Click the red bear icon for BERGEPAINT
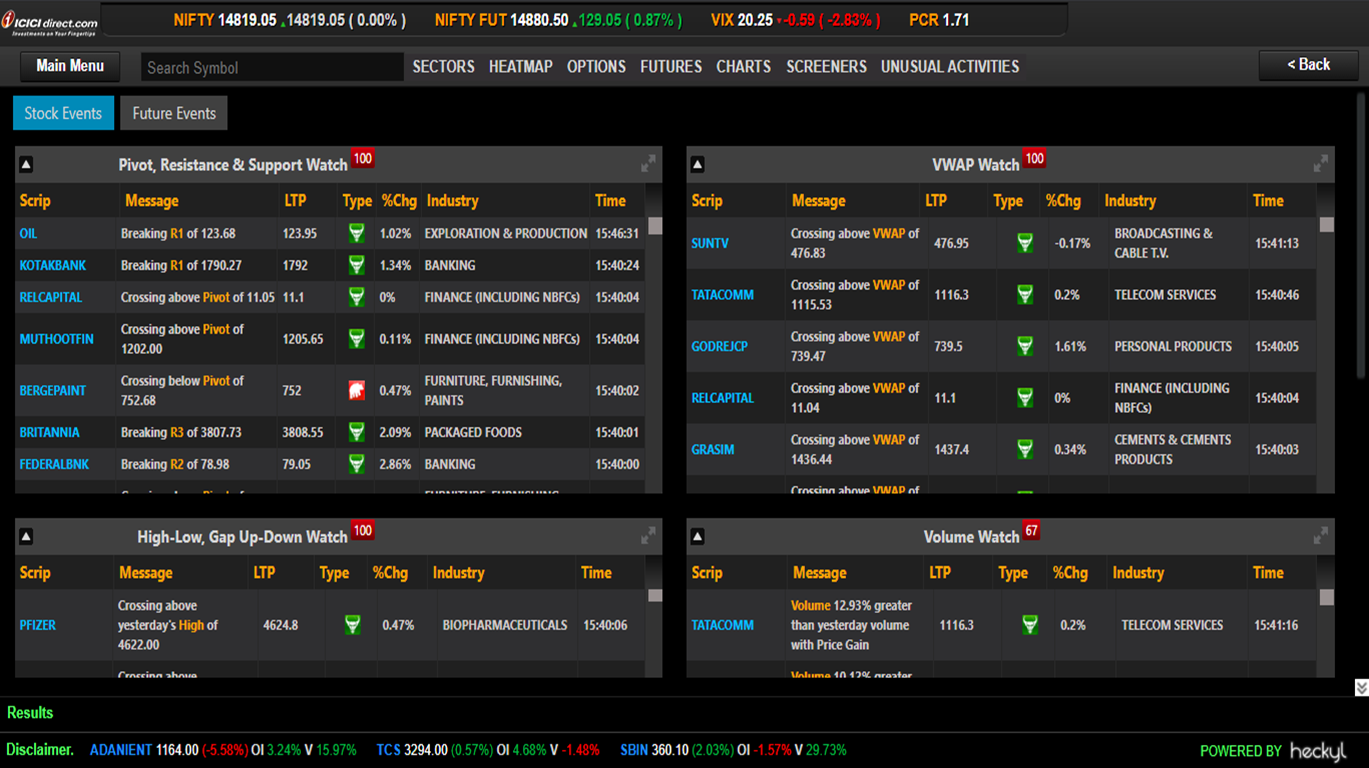Image resolution: width=1369 pixels, height=768 pixels. (356, 391)
